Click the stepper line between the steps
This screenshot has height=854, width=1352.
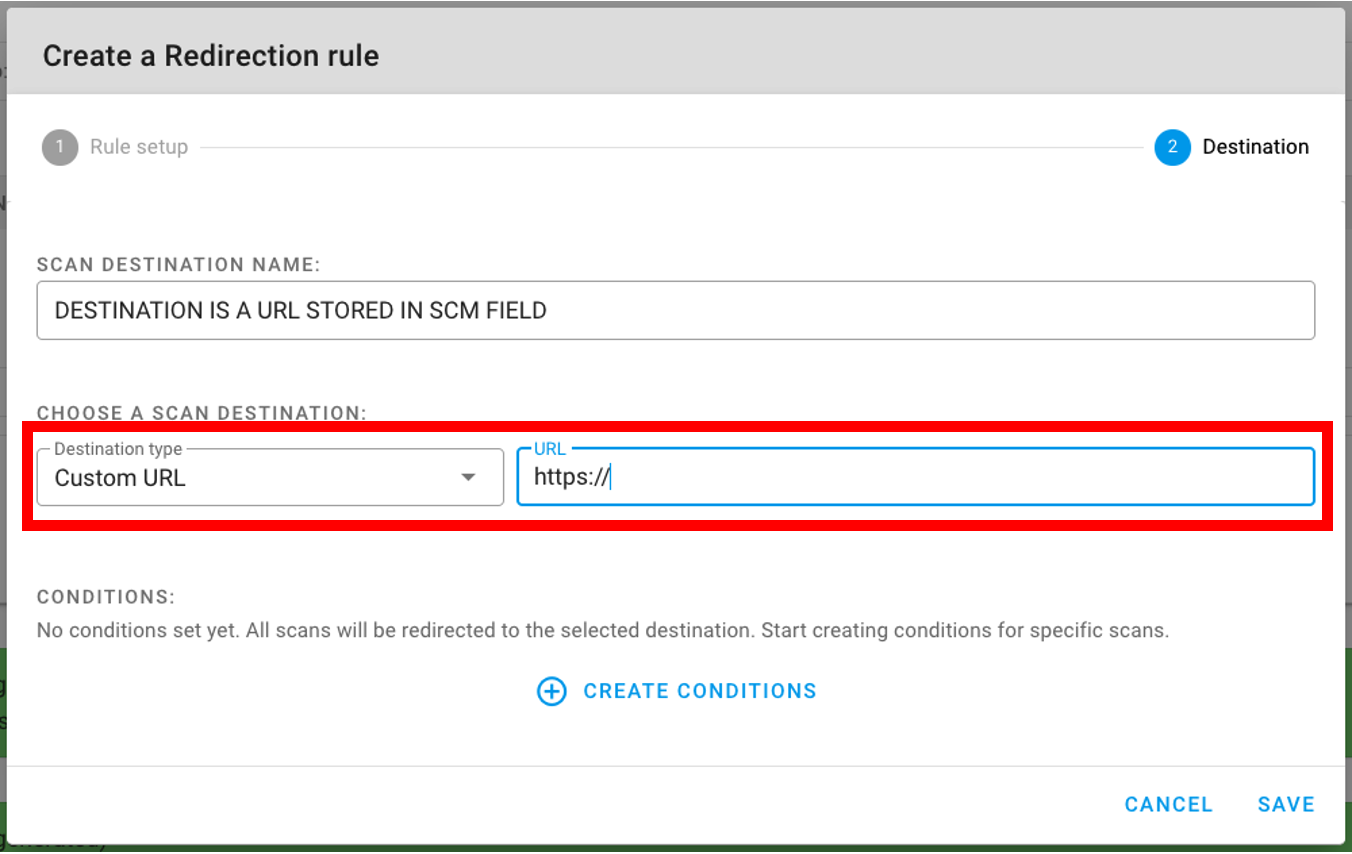coord(670,147)
